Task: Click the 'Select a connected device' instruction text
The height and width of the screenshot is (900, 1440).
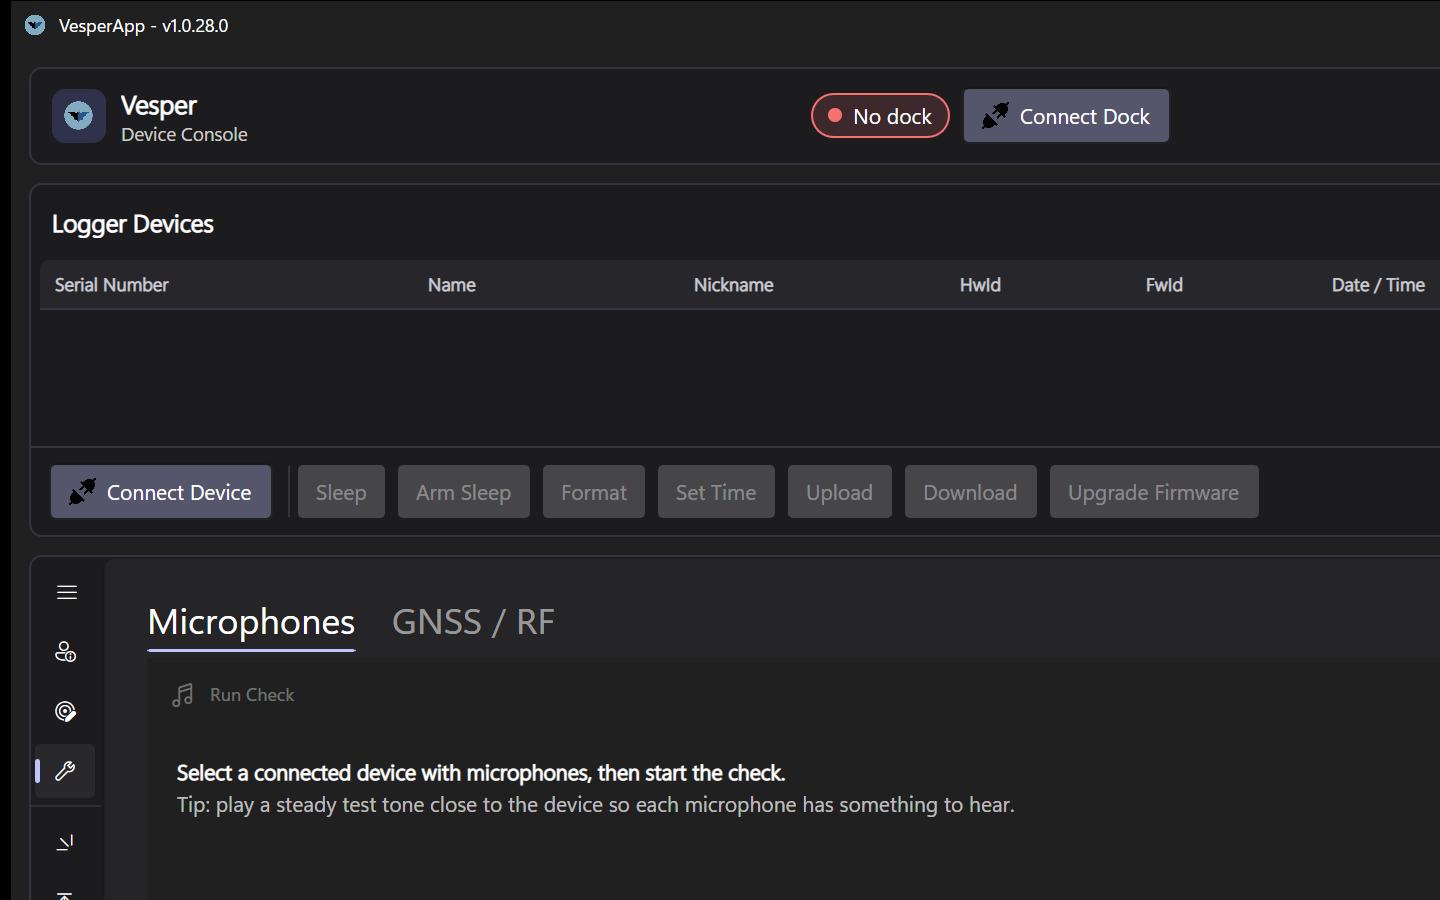Action: click(481, 773)
